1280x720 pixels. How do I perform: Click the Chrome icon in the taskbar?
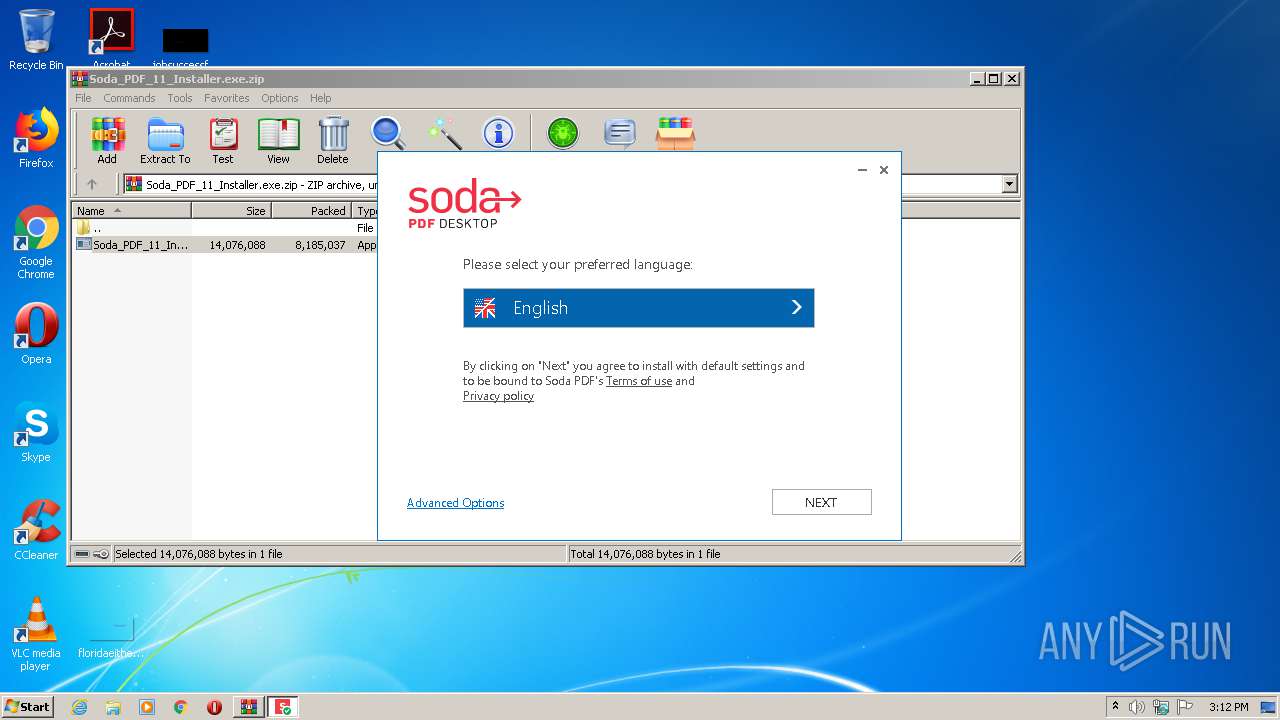(181, 707)
